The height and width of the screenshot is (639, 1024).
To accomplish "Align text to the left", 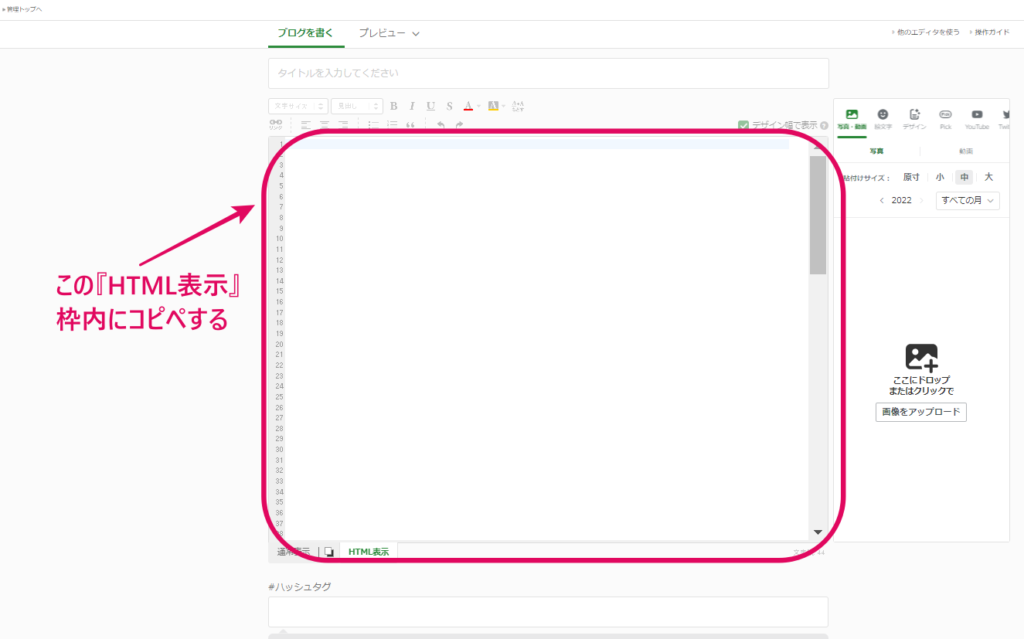I will [306, 124].
